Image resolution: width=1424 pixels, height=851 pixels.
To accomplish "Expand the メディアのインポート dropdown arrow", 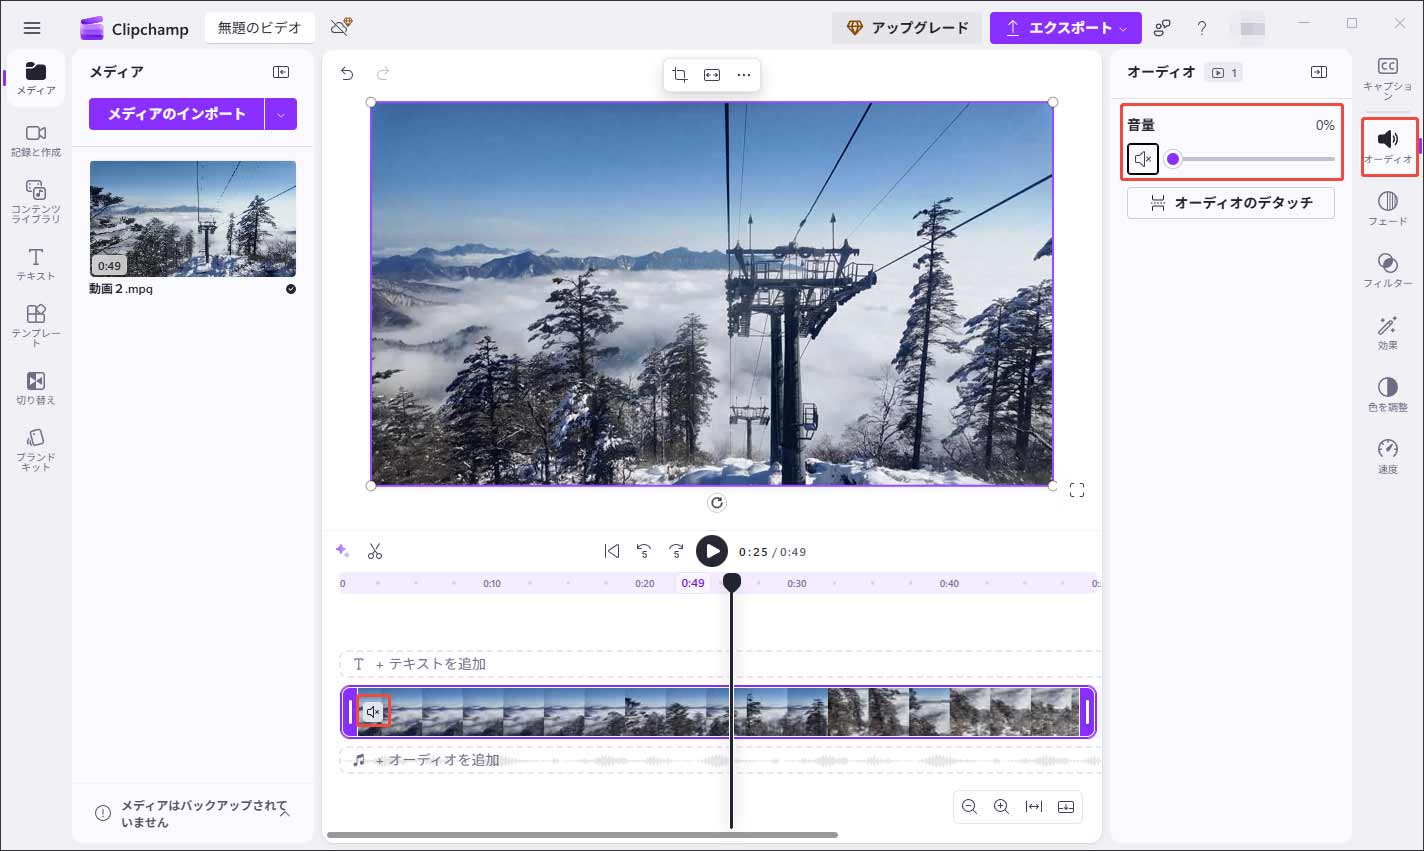I will coord(281,114).
